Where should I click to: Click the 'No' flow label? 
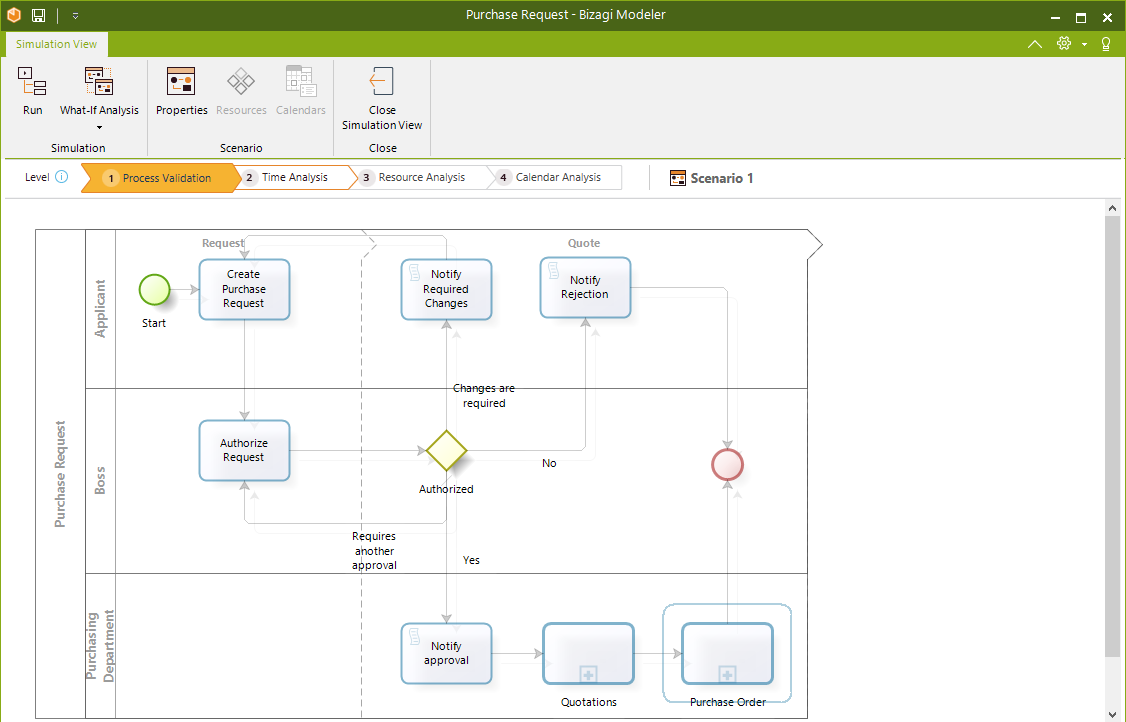pyautogui.click(x=549, y=463)
